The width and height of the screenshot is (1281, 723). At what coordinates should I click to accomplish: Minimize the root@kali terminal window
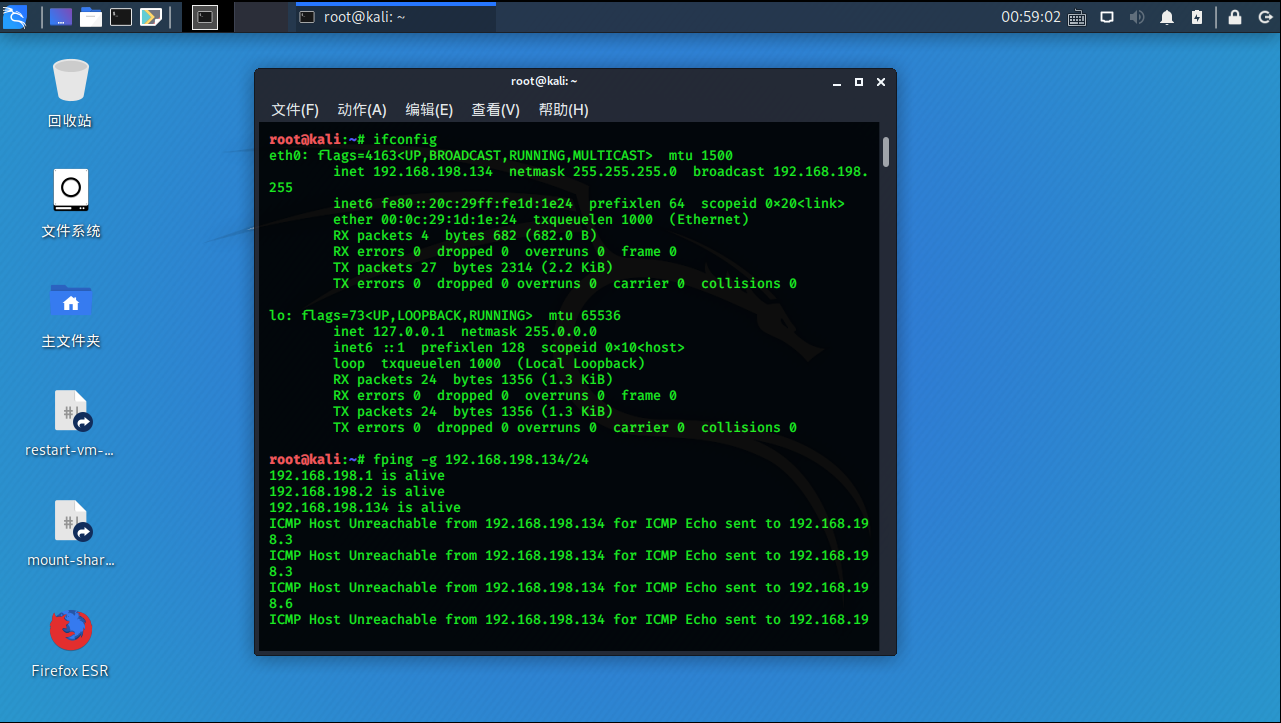coord(837,82)
